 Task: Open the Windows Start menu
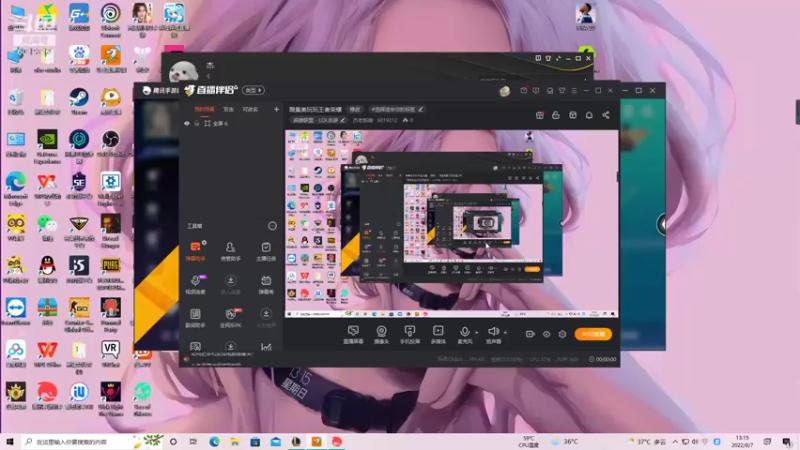tap(10, 441)
